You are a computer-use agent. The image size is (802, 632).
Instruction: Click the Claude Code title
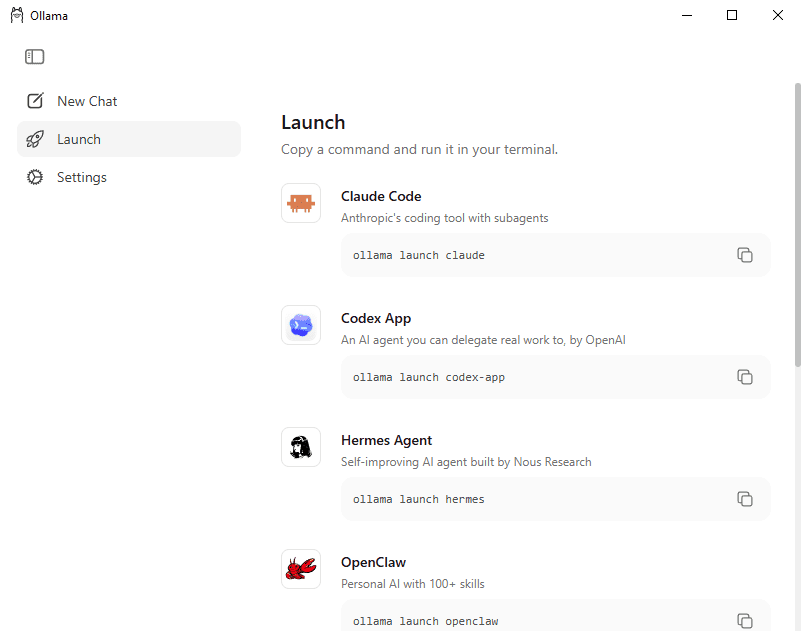click(381, 196)
